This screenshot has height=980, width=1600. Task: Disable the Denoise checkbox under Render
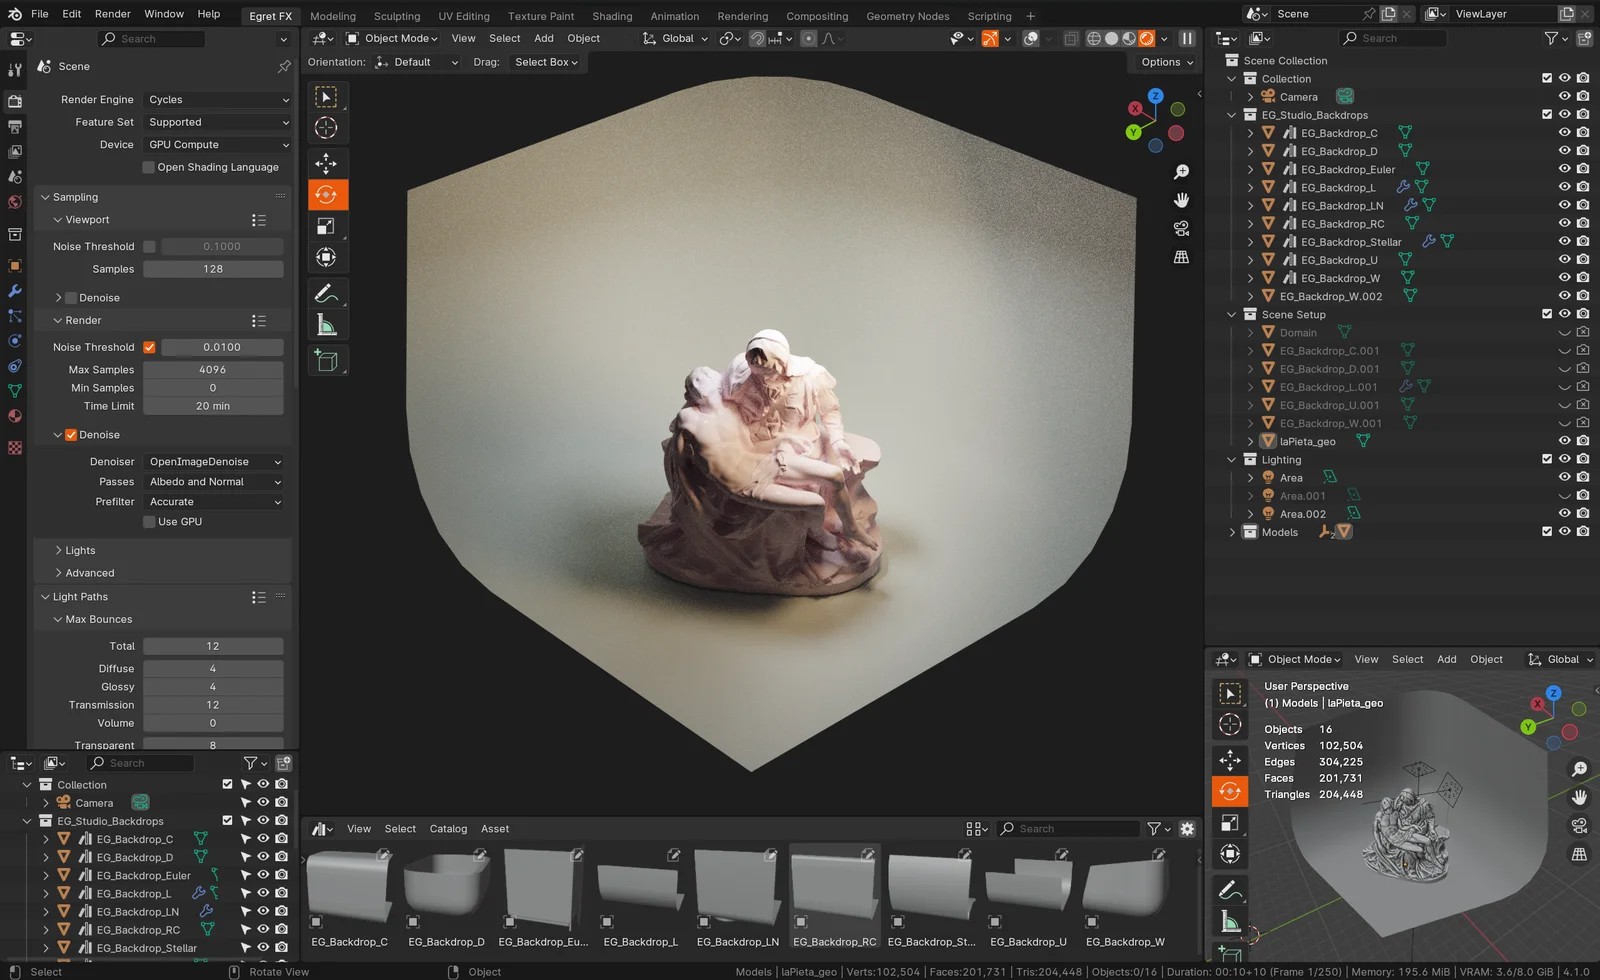pyautogui.click(x=73, y=434)
